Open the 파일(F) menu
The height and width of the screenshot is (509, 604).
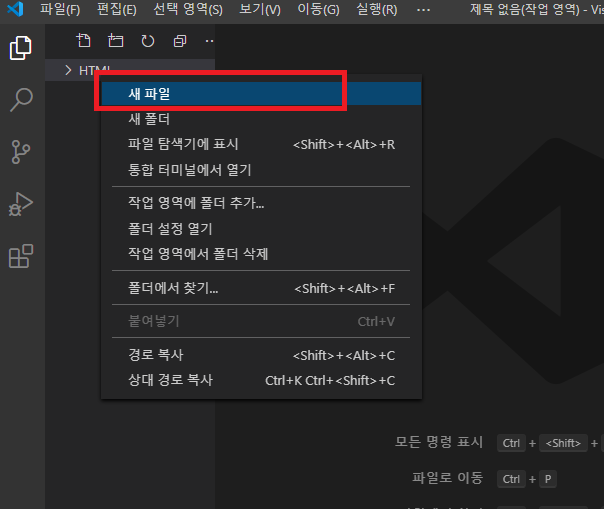point(60,9)
